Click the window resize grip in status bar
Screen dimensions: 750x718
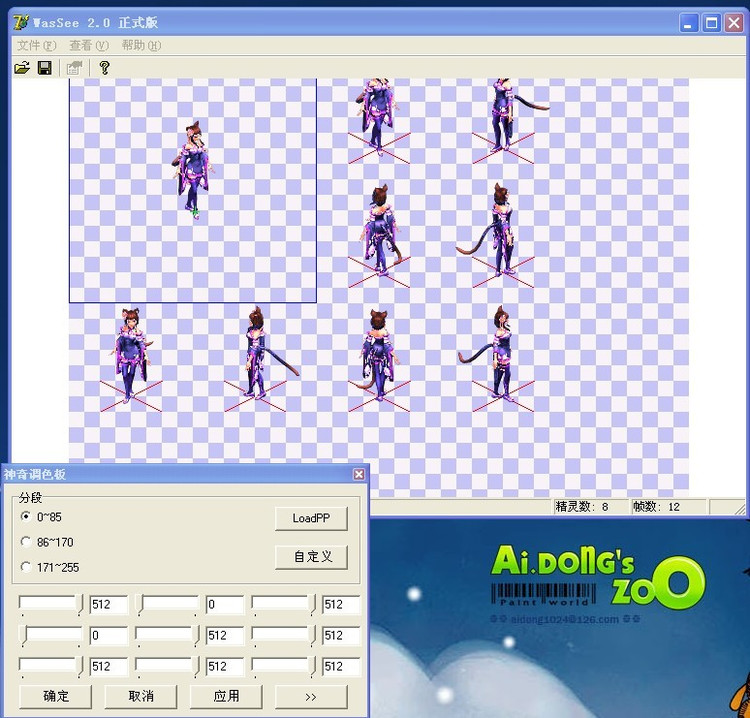click(739, 508)
